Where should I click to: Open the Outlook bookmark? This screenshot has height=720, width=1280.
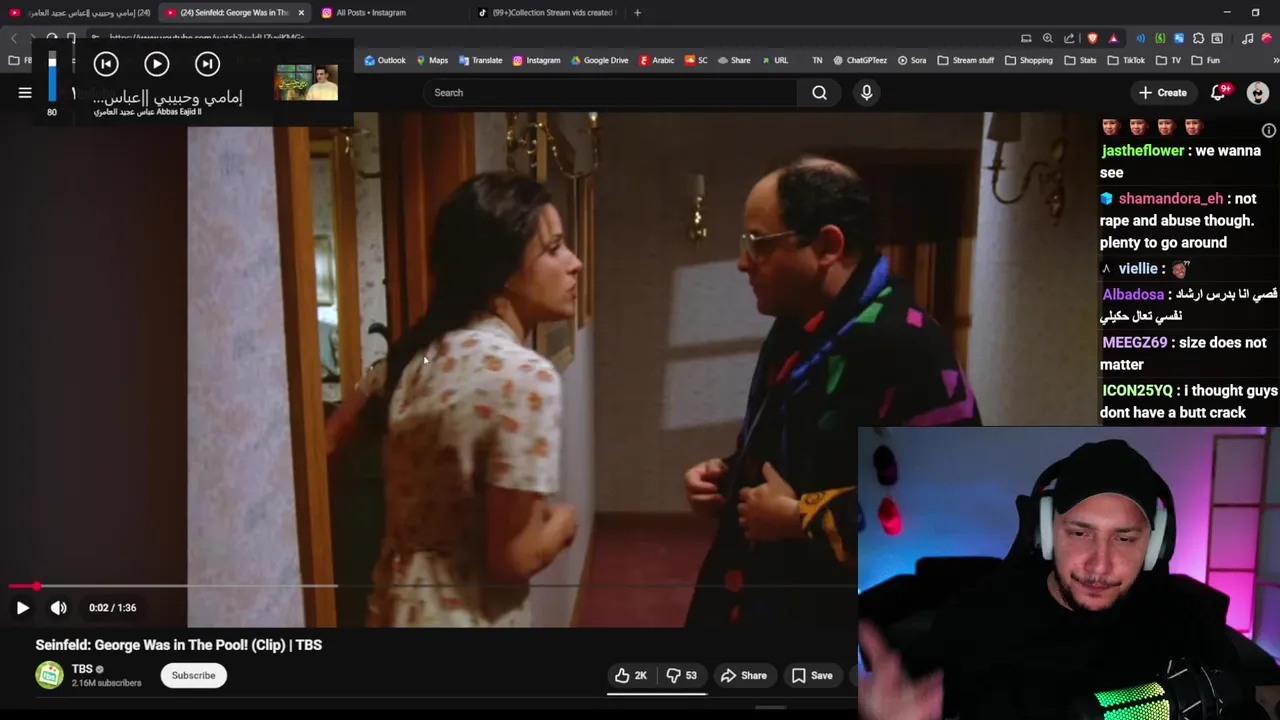coord(385,60)
